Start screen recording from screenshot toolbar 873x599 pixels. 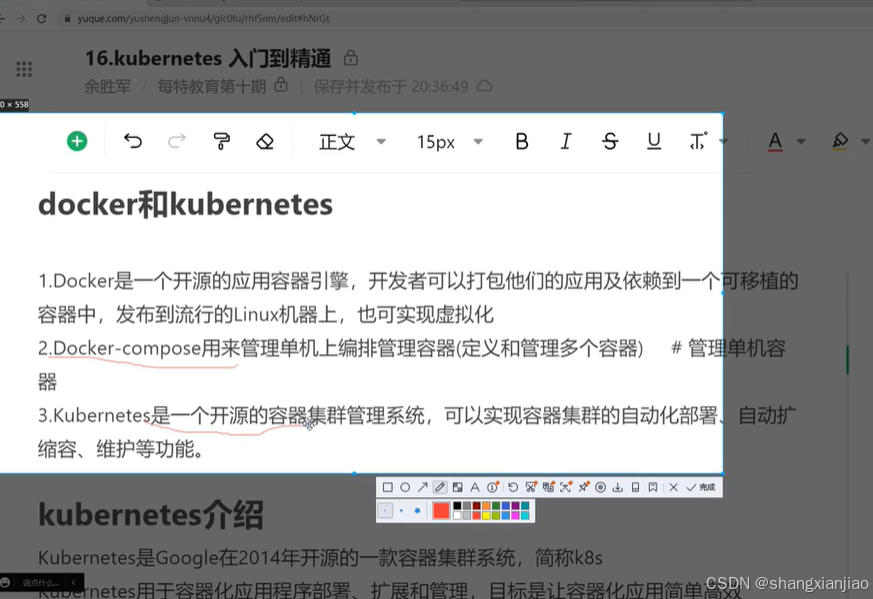(x=600, y=487)
